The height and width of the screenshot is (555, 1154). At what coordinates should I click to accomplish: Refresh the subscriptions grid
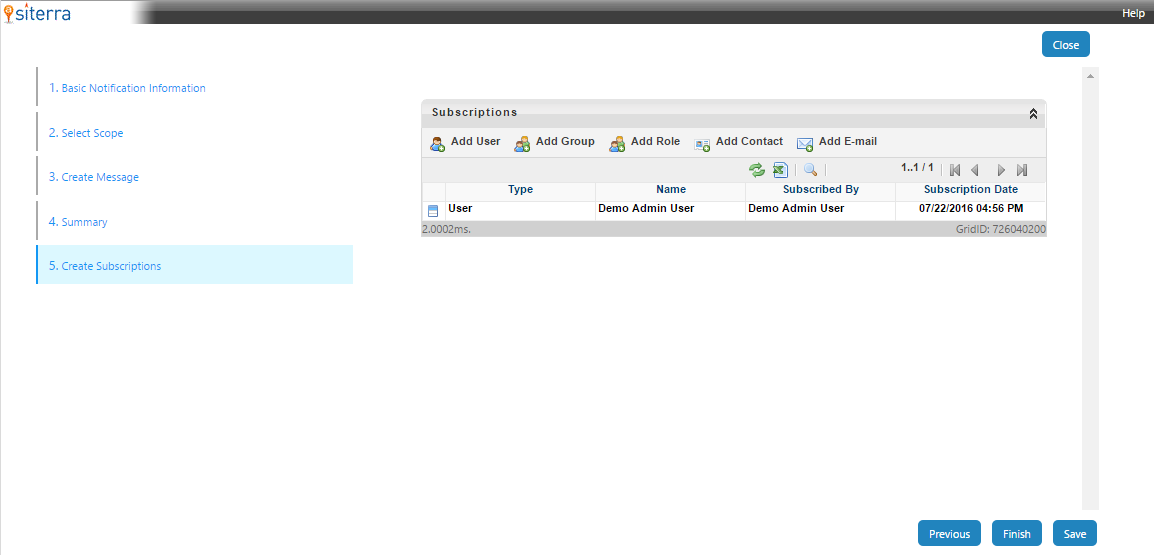(757, 170)
